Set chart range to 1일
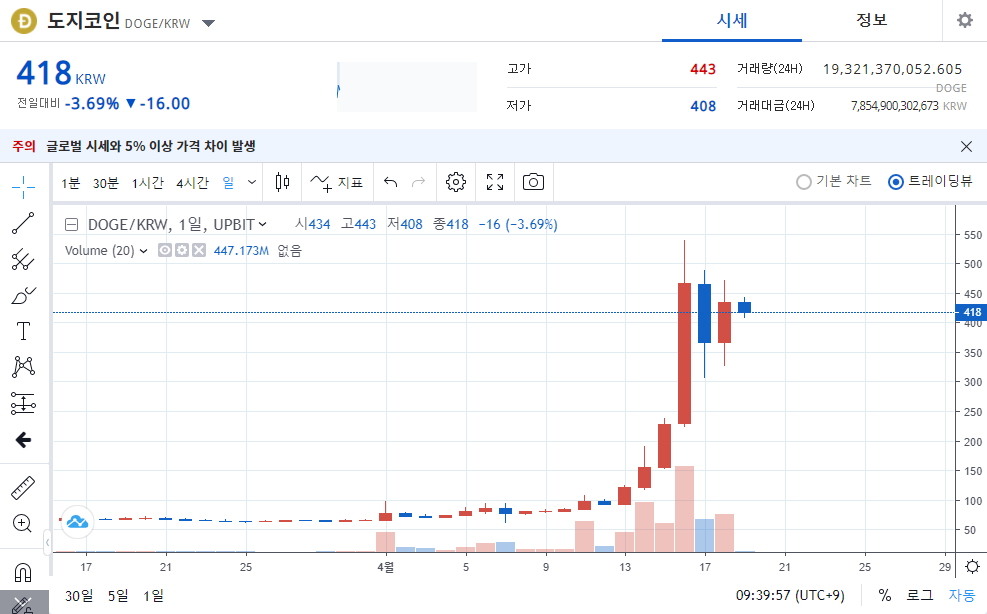Viewport: 987px width, 614px height. click(x=153, y=595)
